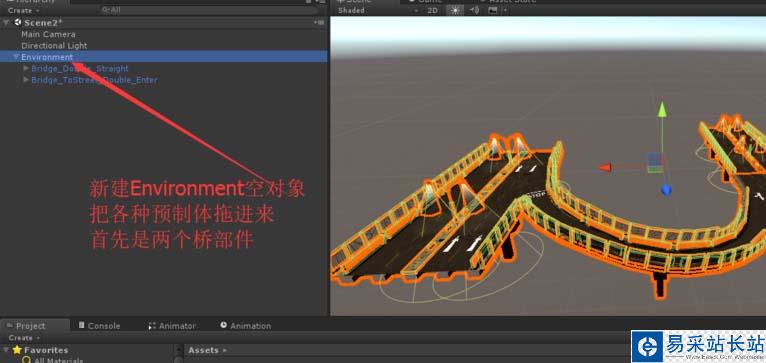Click the Animator tab icon

(x=152, y=326)
